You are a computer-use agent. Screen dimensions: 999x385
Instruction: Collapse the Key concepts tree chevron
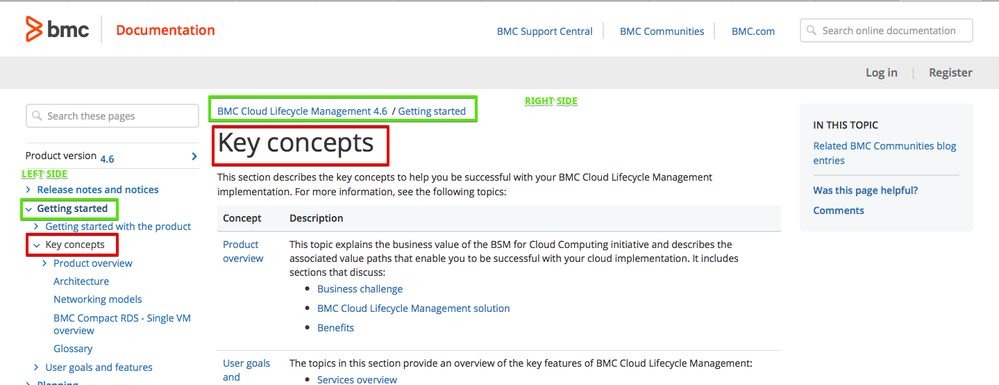coord(36,245)
